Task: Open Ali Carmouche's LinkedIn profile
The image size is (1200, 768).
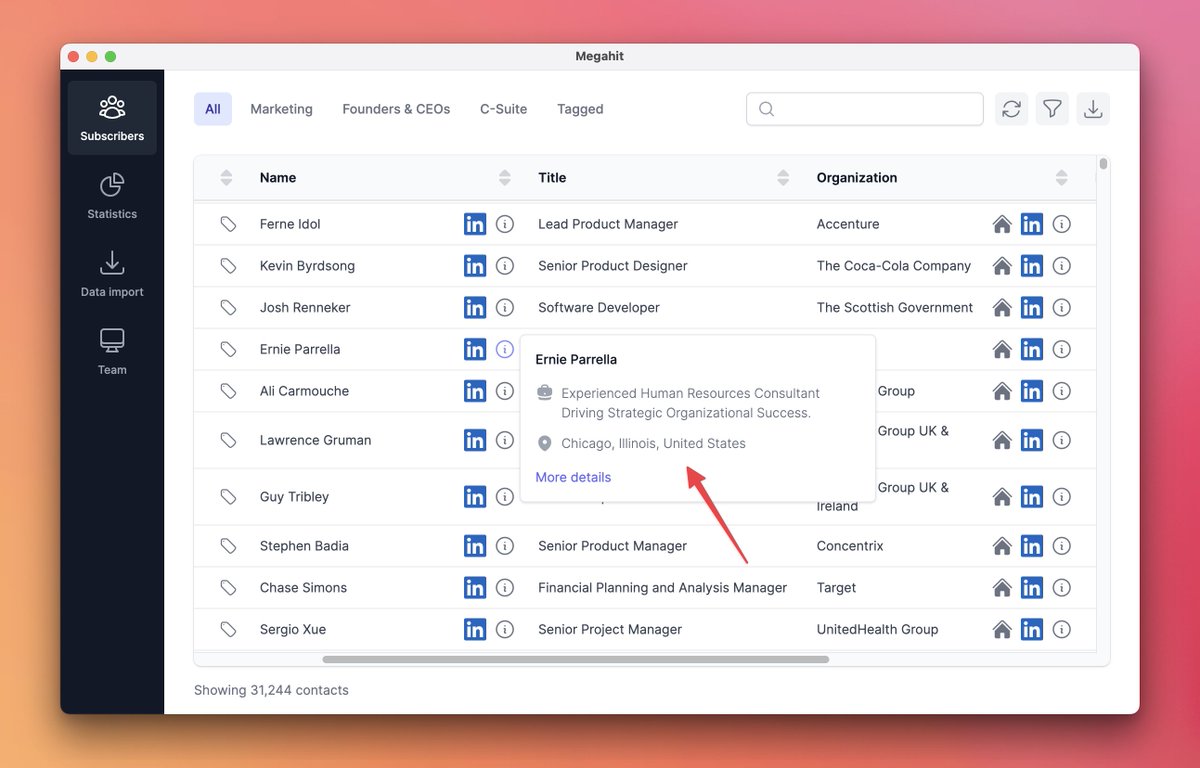Action: pyautogui.click(x=475, y=391)
